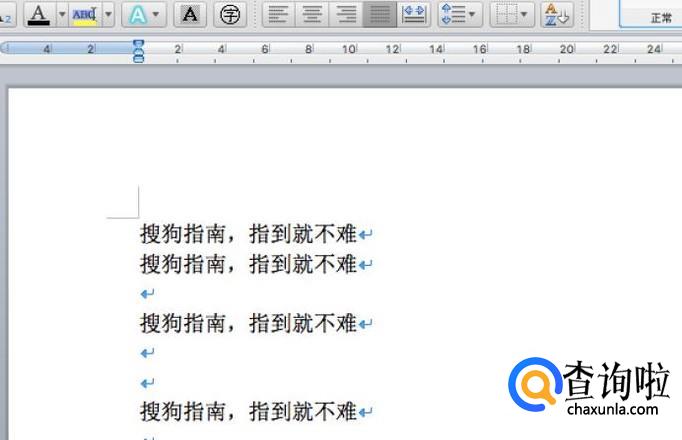This screenshot has height=440, width=682.
Task: Open the blue text effects A menu
Action: pyautogui.click(x=144, y=15)
